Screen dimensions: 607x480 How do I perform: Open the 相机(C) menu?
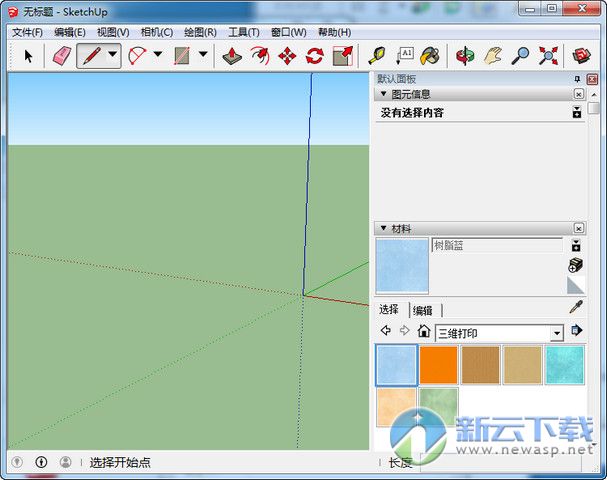click(x=156, y=32)
